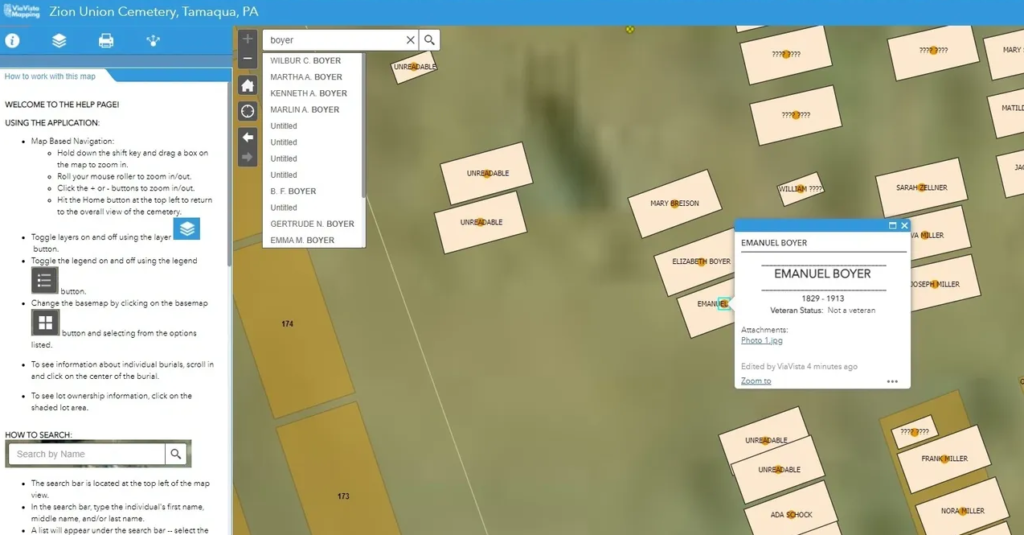Return to home map extent

coord(248,86)
